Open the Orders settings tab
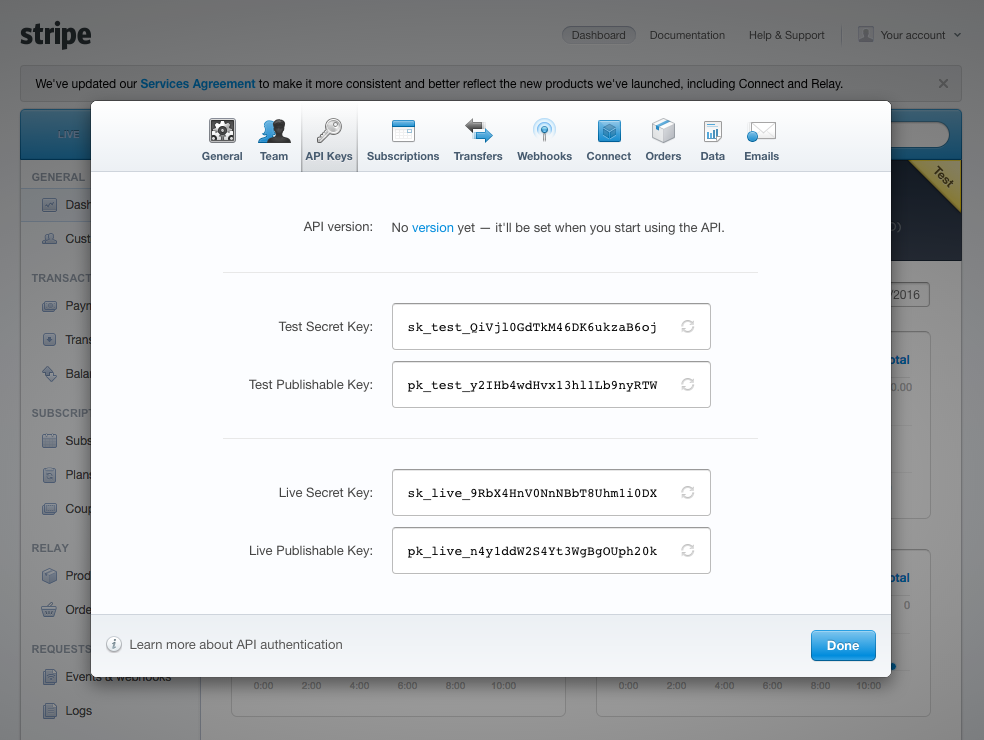Viewport: 984px width, 740px height. pyautogui.click(x=663, y=139)
